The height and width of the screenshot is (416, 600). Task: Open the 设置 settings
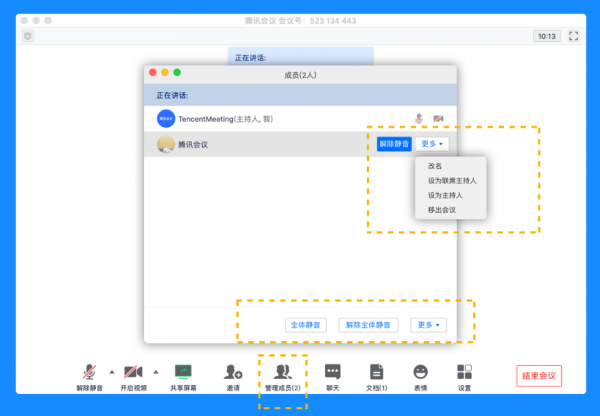point(464,372)
